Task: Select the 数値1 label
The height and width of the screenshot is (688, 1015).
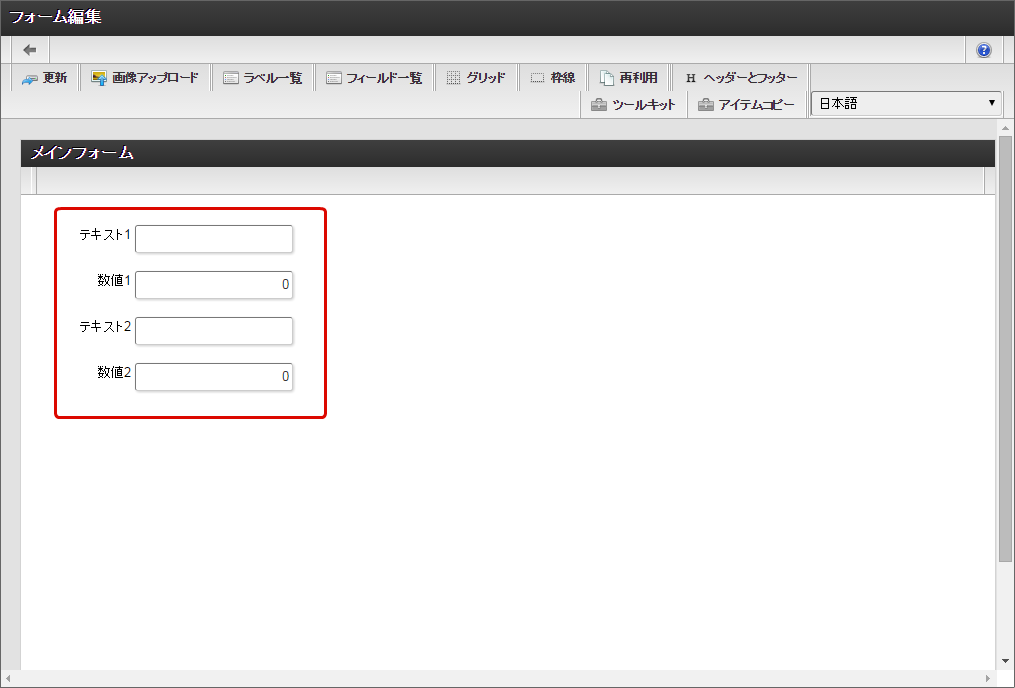Action: 114,280
